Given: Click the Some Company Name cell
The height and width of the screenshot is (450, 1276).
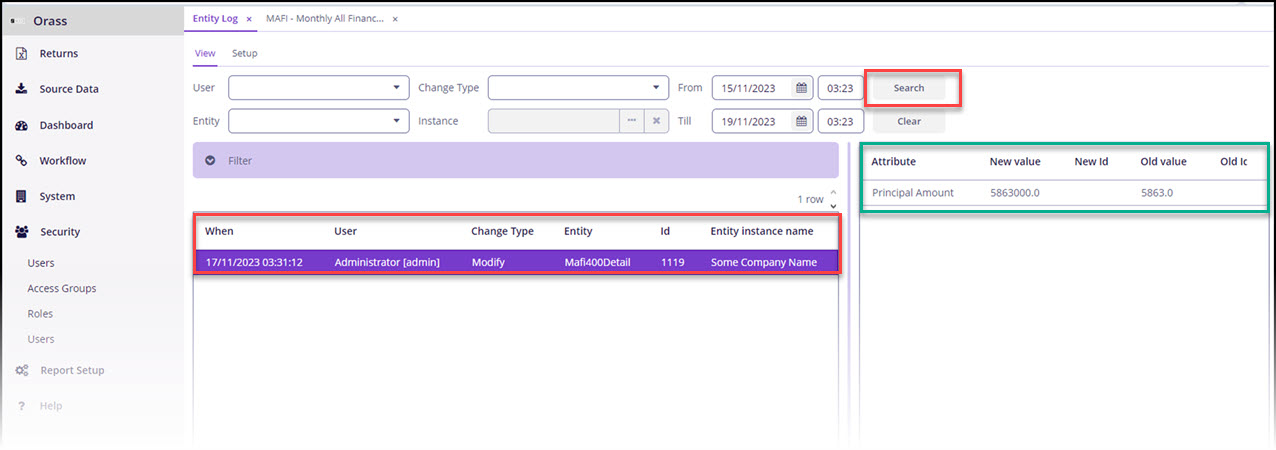Looking at the screenshot, I should 764,262.
